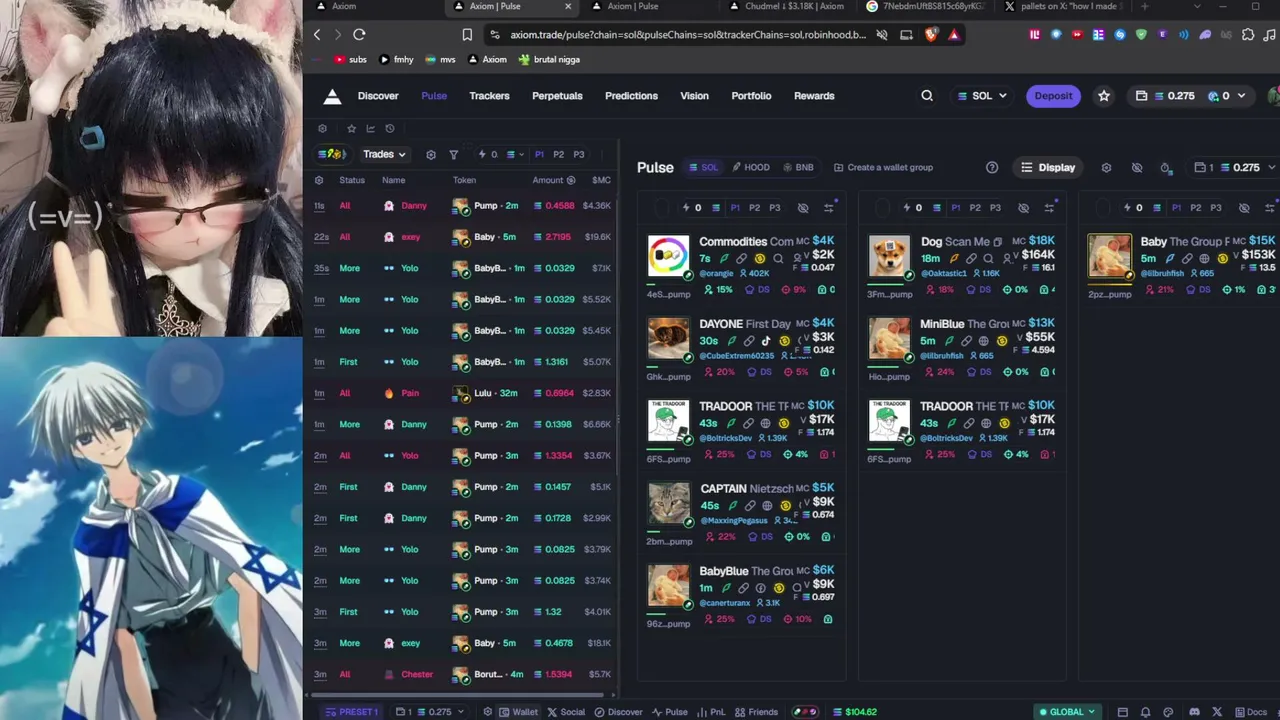Open the Vision tab
1280x720 pixels.
pos(694,96)
